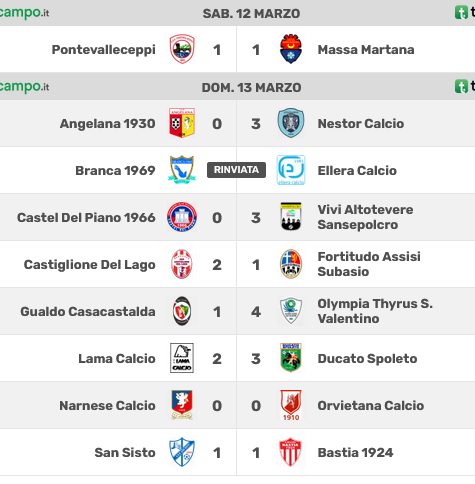
Task: Click the San Sisto team name
Action: 125,453
